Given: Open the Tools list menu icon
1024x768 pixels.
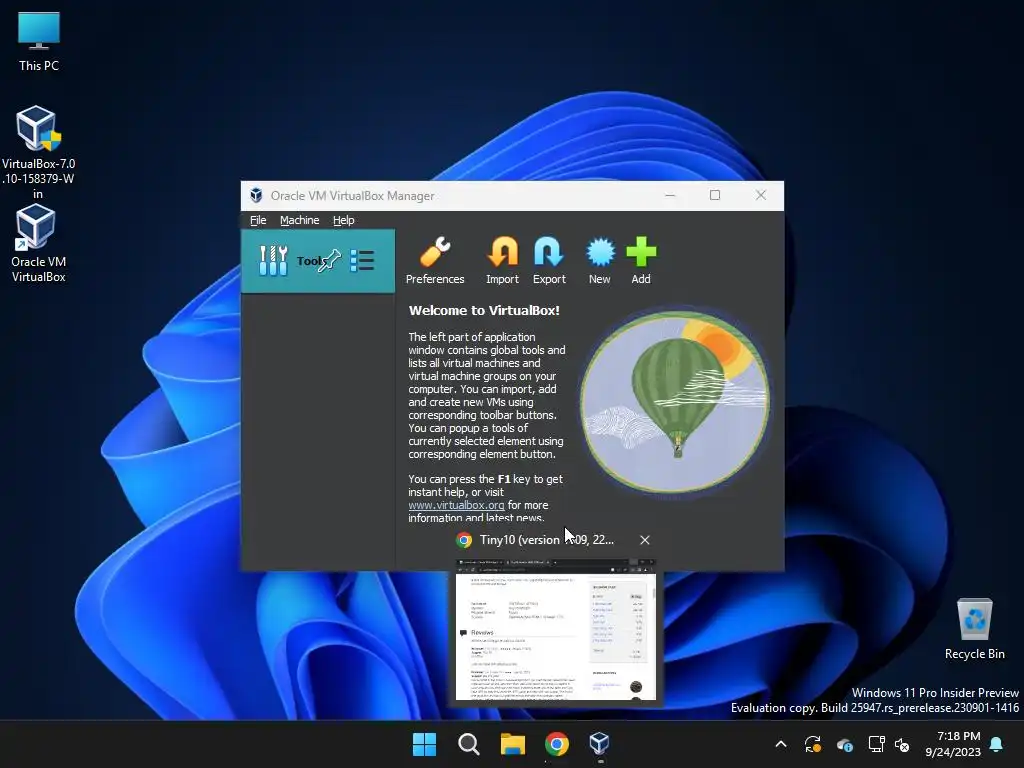Looking at the screenshot, I should (x=362, y=261).
